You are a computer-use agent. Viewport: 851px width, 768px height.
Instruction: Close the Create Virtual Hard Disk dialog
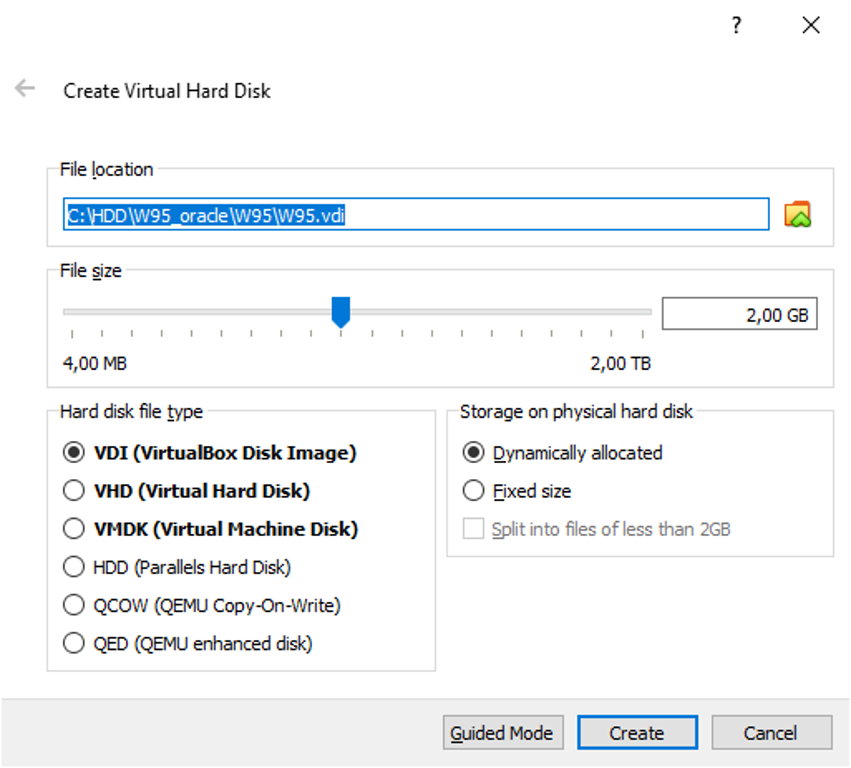click(811, 26)
